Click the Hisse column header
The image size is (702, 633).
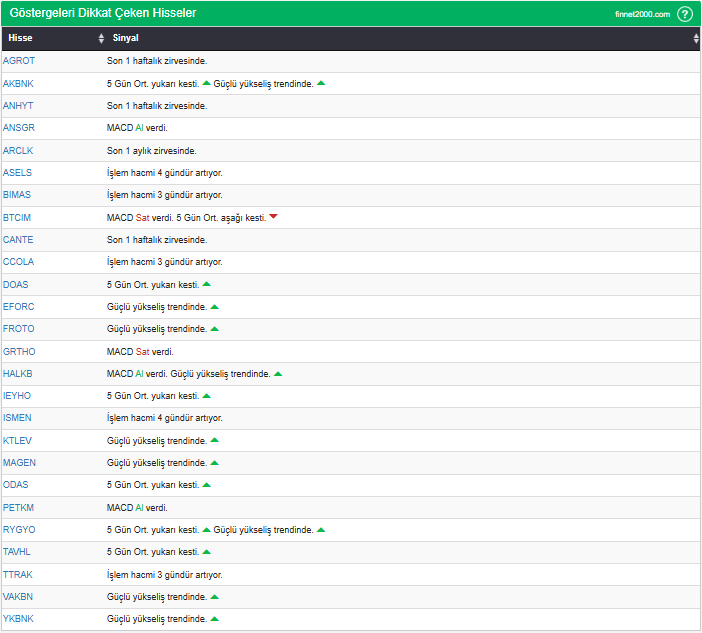point(21,38)
